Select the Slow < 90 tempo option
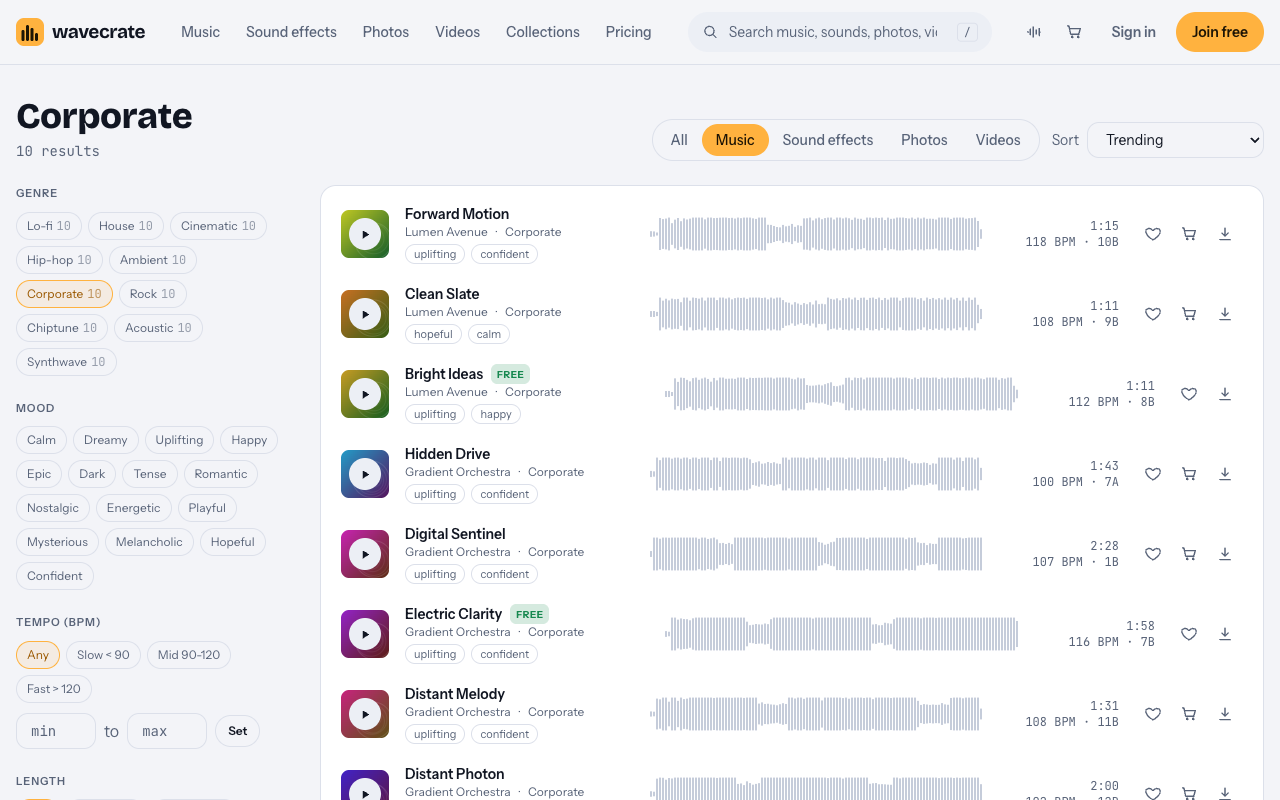Viewport: 1280px width, 800px height. tap(103, 655)
